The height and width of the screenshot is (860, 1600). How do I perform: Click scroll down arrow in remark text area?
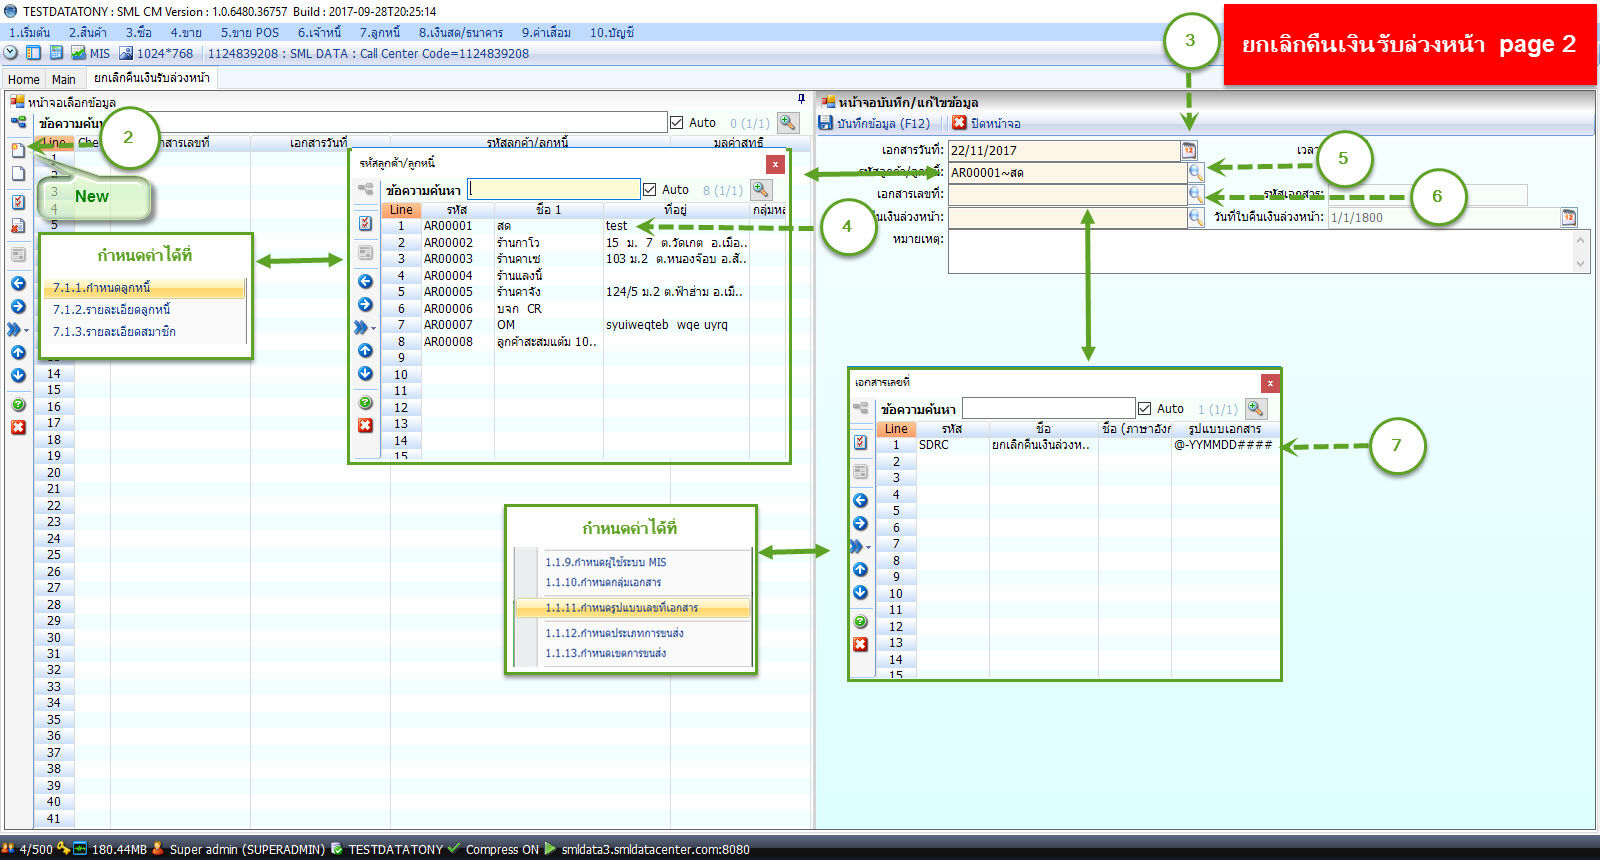point(1581,264)
